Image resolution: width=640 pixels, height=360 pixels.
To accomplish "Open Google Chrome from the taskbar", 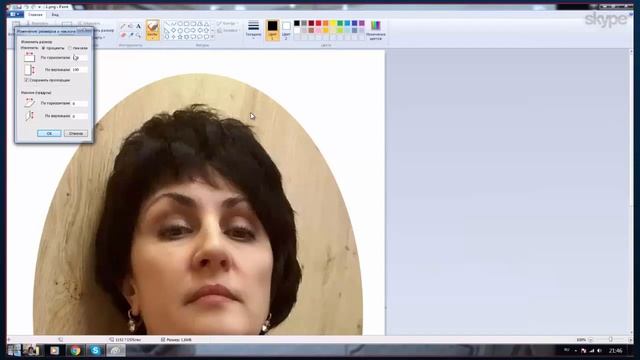I will coord(75,350).
